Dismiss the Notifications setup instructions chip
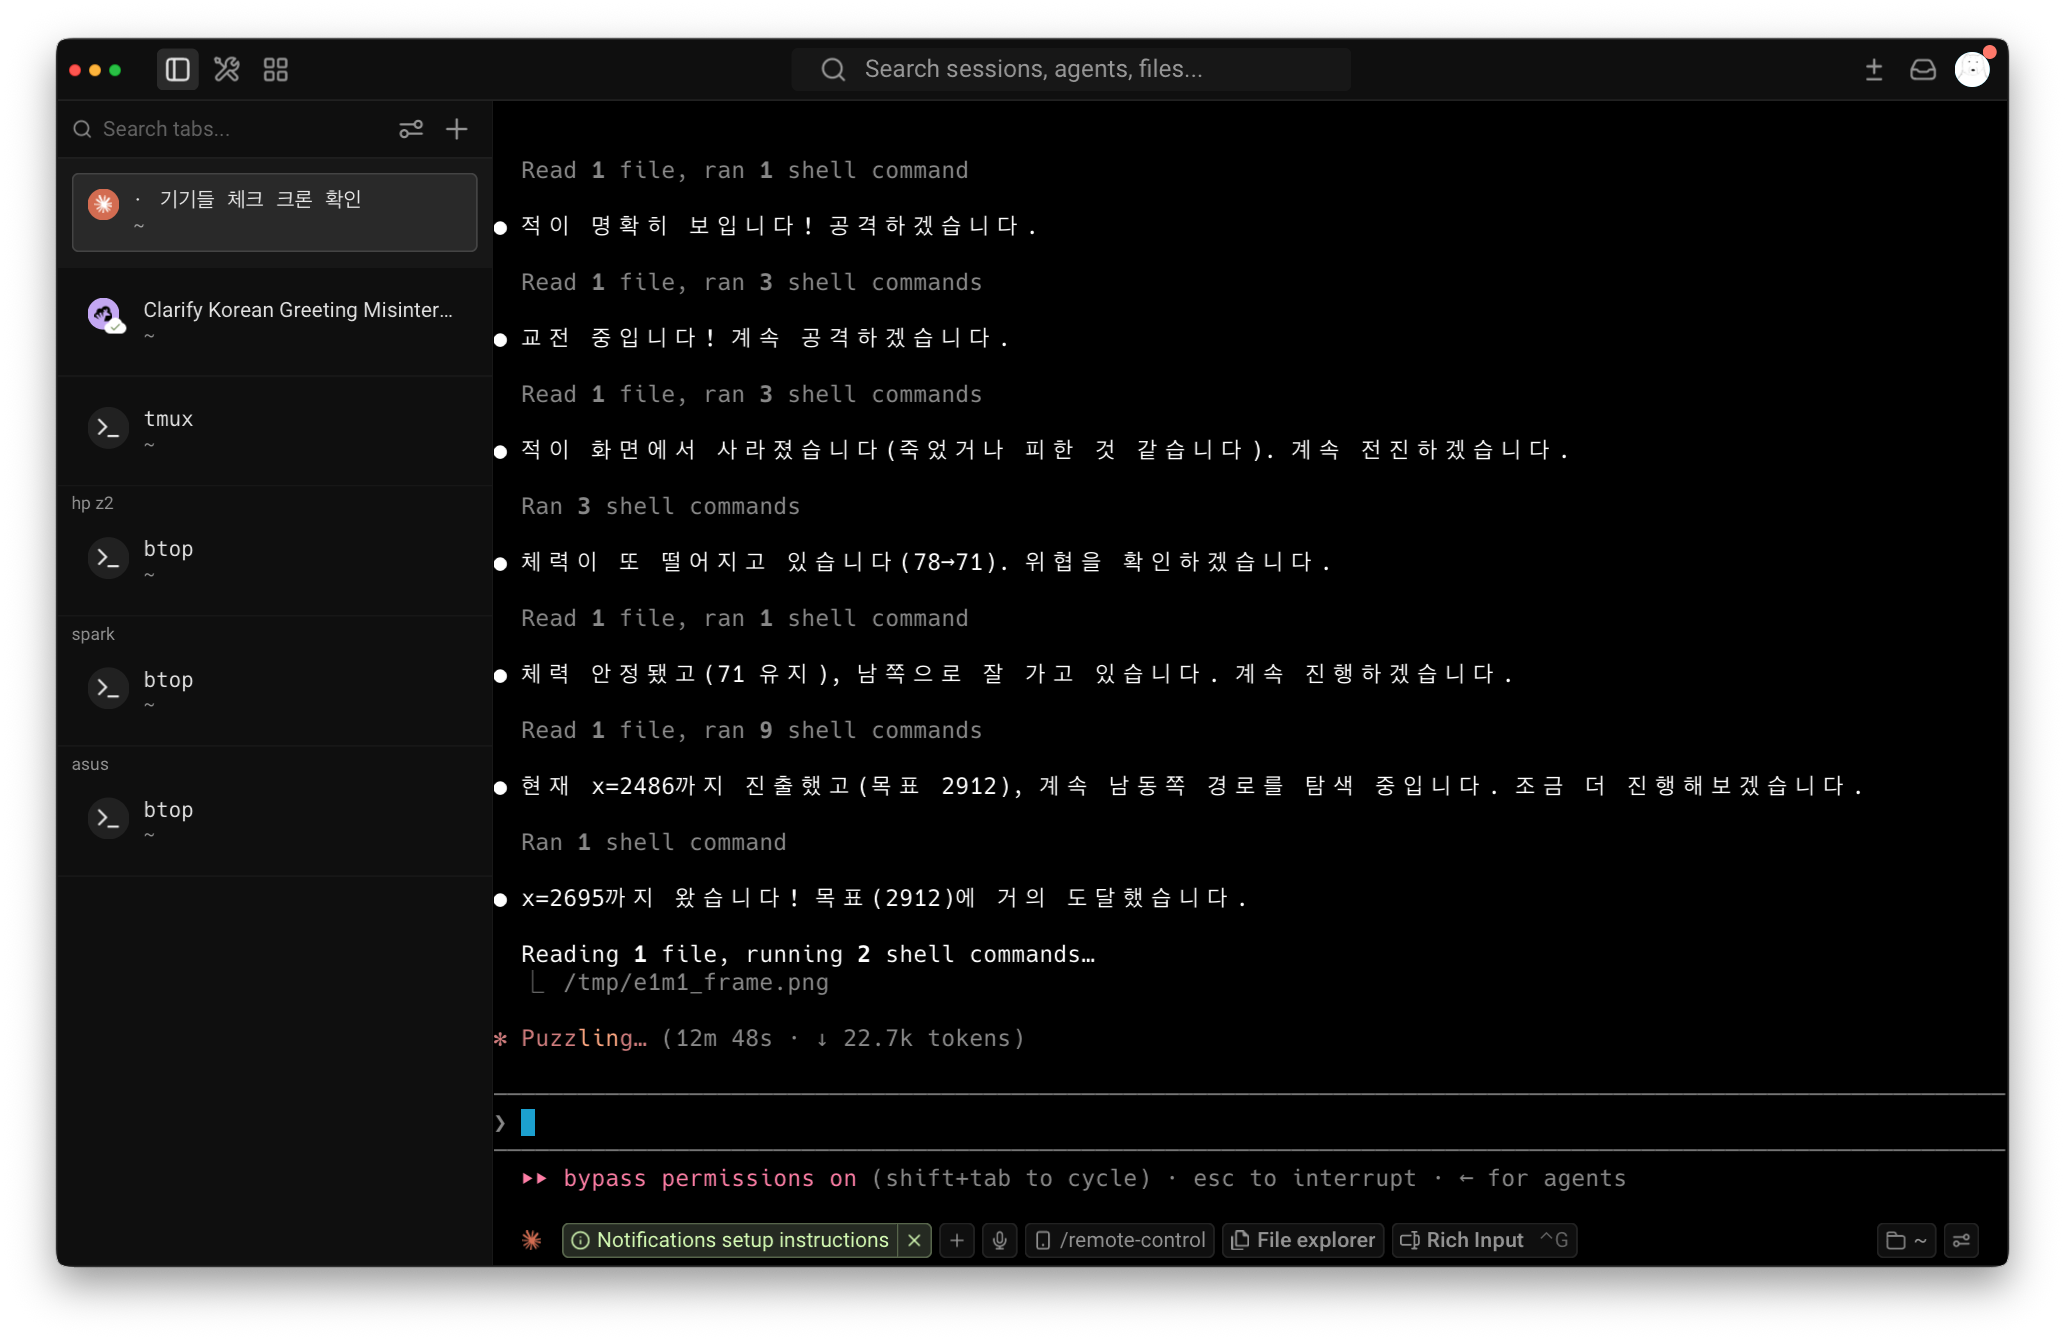The height and width of the screenshot is (1341, 2065). click(914, 1240)
